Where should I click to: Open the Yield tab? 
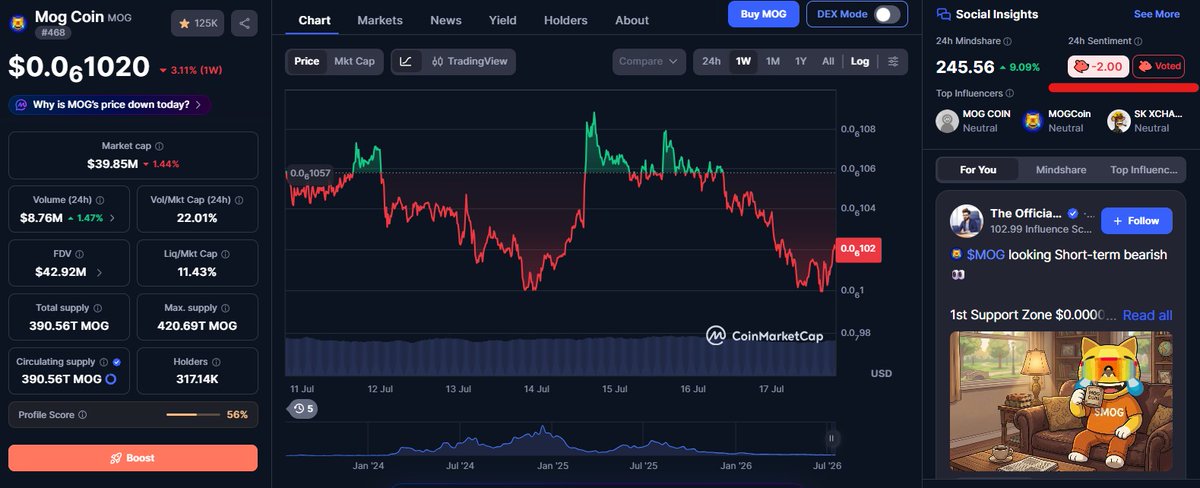503,20
